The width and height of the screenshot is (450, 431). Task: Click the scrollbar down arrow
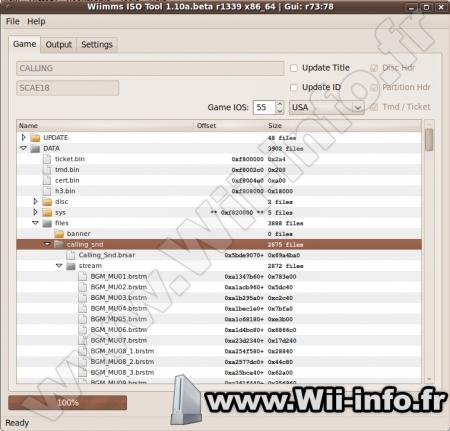click(x=429, y=379)
